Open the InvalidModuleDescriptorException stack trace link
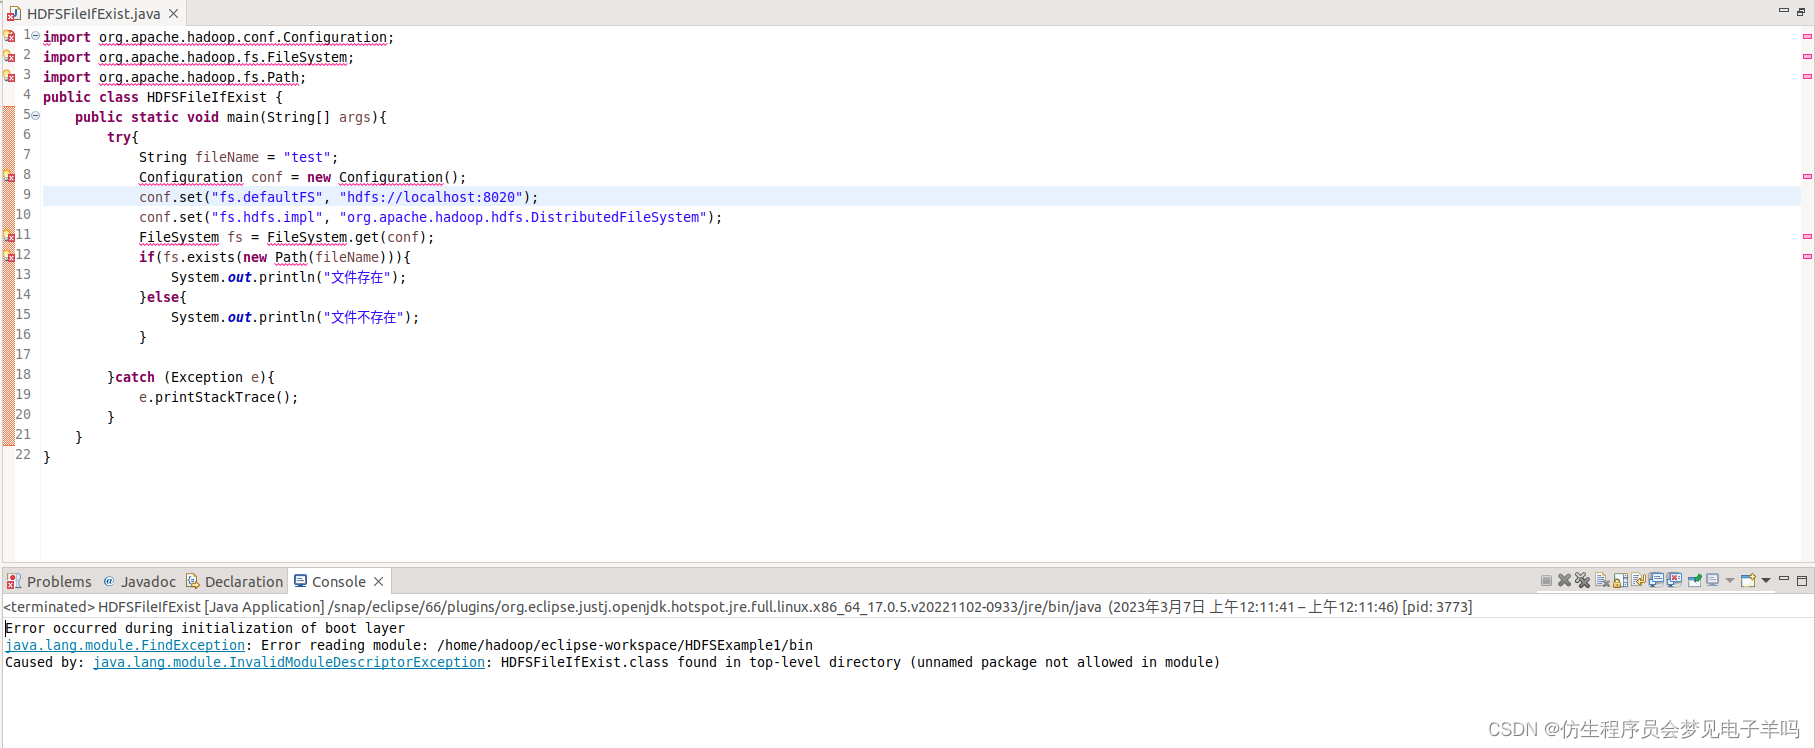Image resolution: width=1815 pixels, height=748 pixels. (x=289, y=662)
